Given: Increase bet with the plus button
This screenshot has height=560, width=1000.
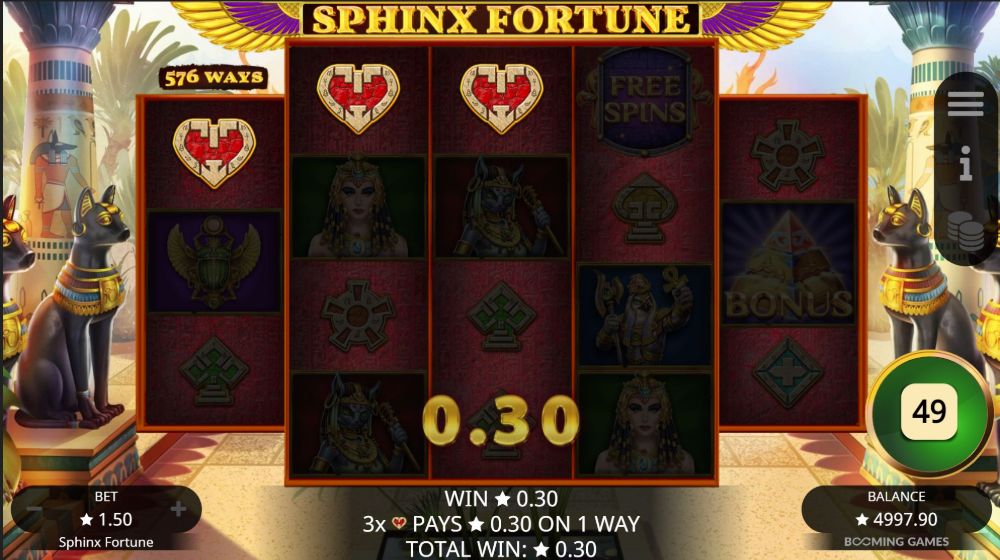Looking at the screenshot, I should [179, 509].
